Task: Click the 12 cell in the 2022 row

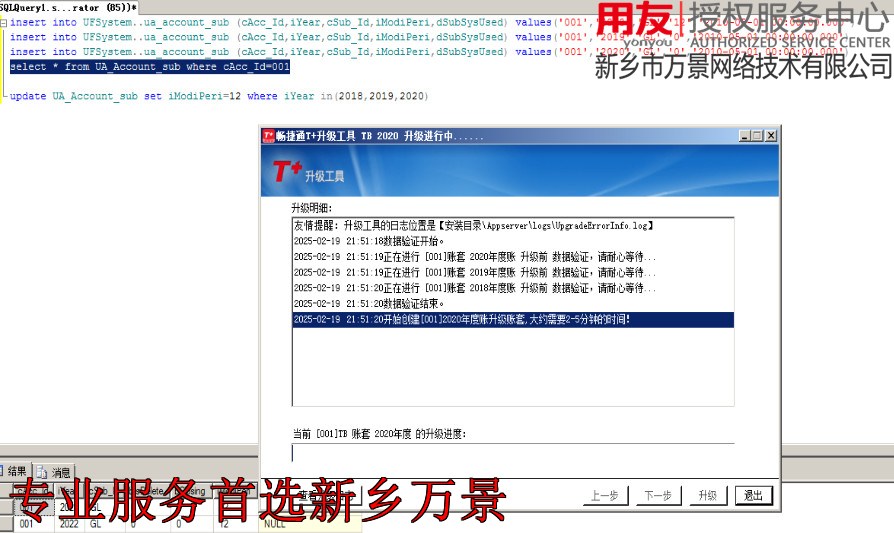Action: (x=236, y=524)
